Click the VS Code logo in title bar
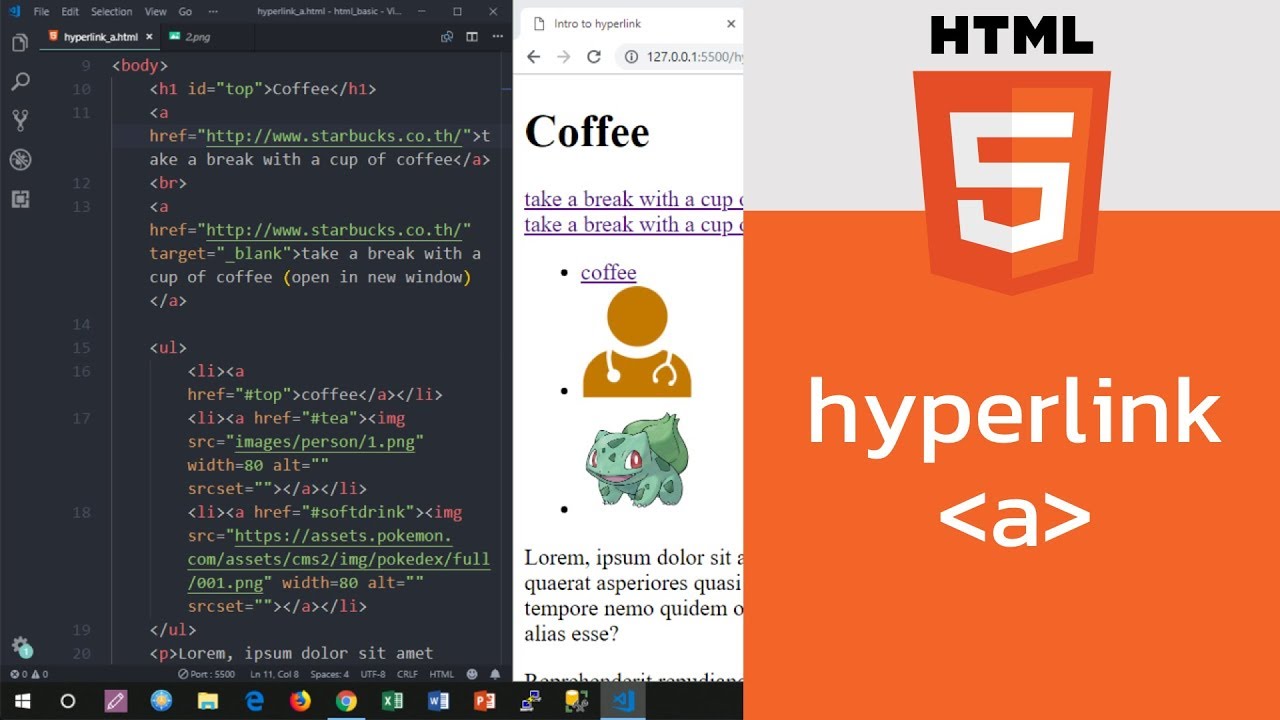Viewport: 1280px width, 720px height. click(13, 11)
